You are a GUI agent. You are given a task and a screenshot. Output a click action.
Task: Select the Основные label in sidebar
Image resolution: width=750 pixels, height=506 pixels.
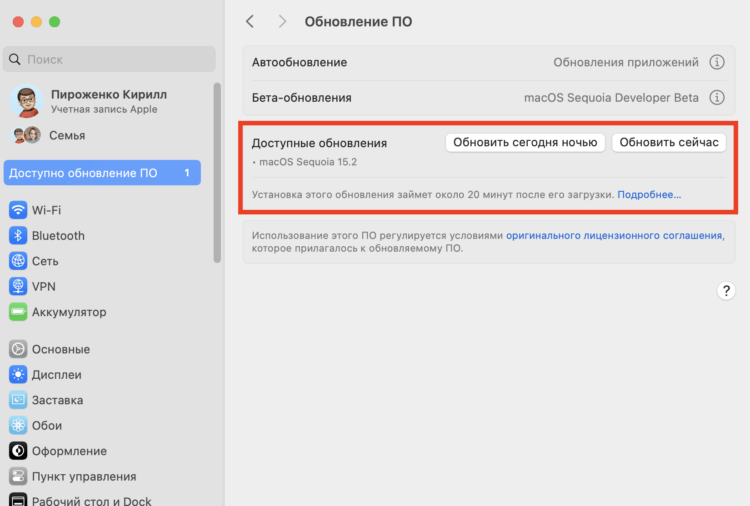point(61,350)
